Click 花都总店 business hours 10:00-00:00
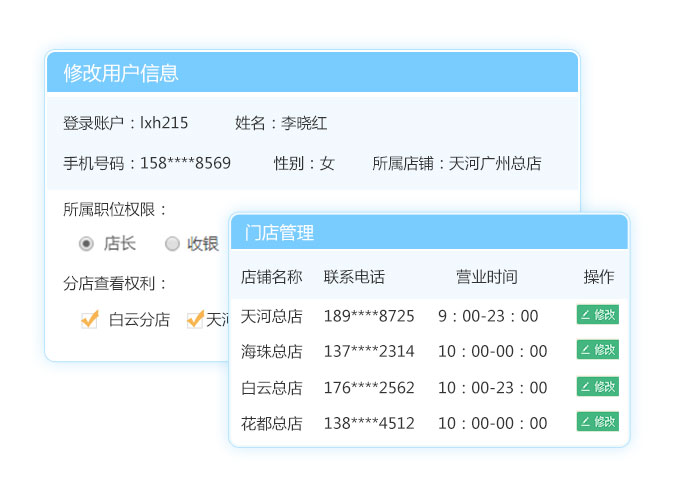This screenshot has width=692, height=497. [492, 423]
